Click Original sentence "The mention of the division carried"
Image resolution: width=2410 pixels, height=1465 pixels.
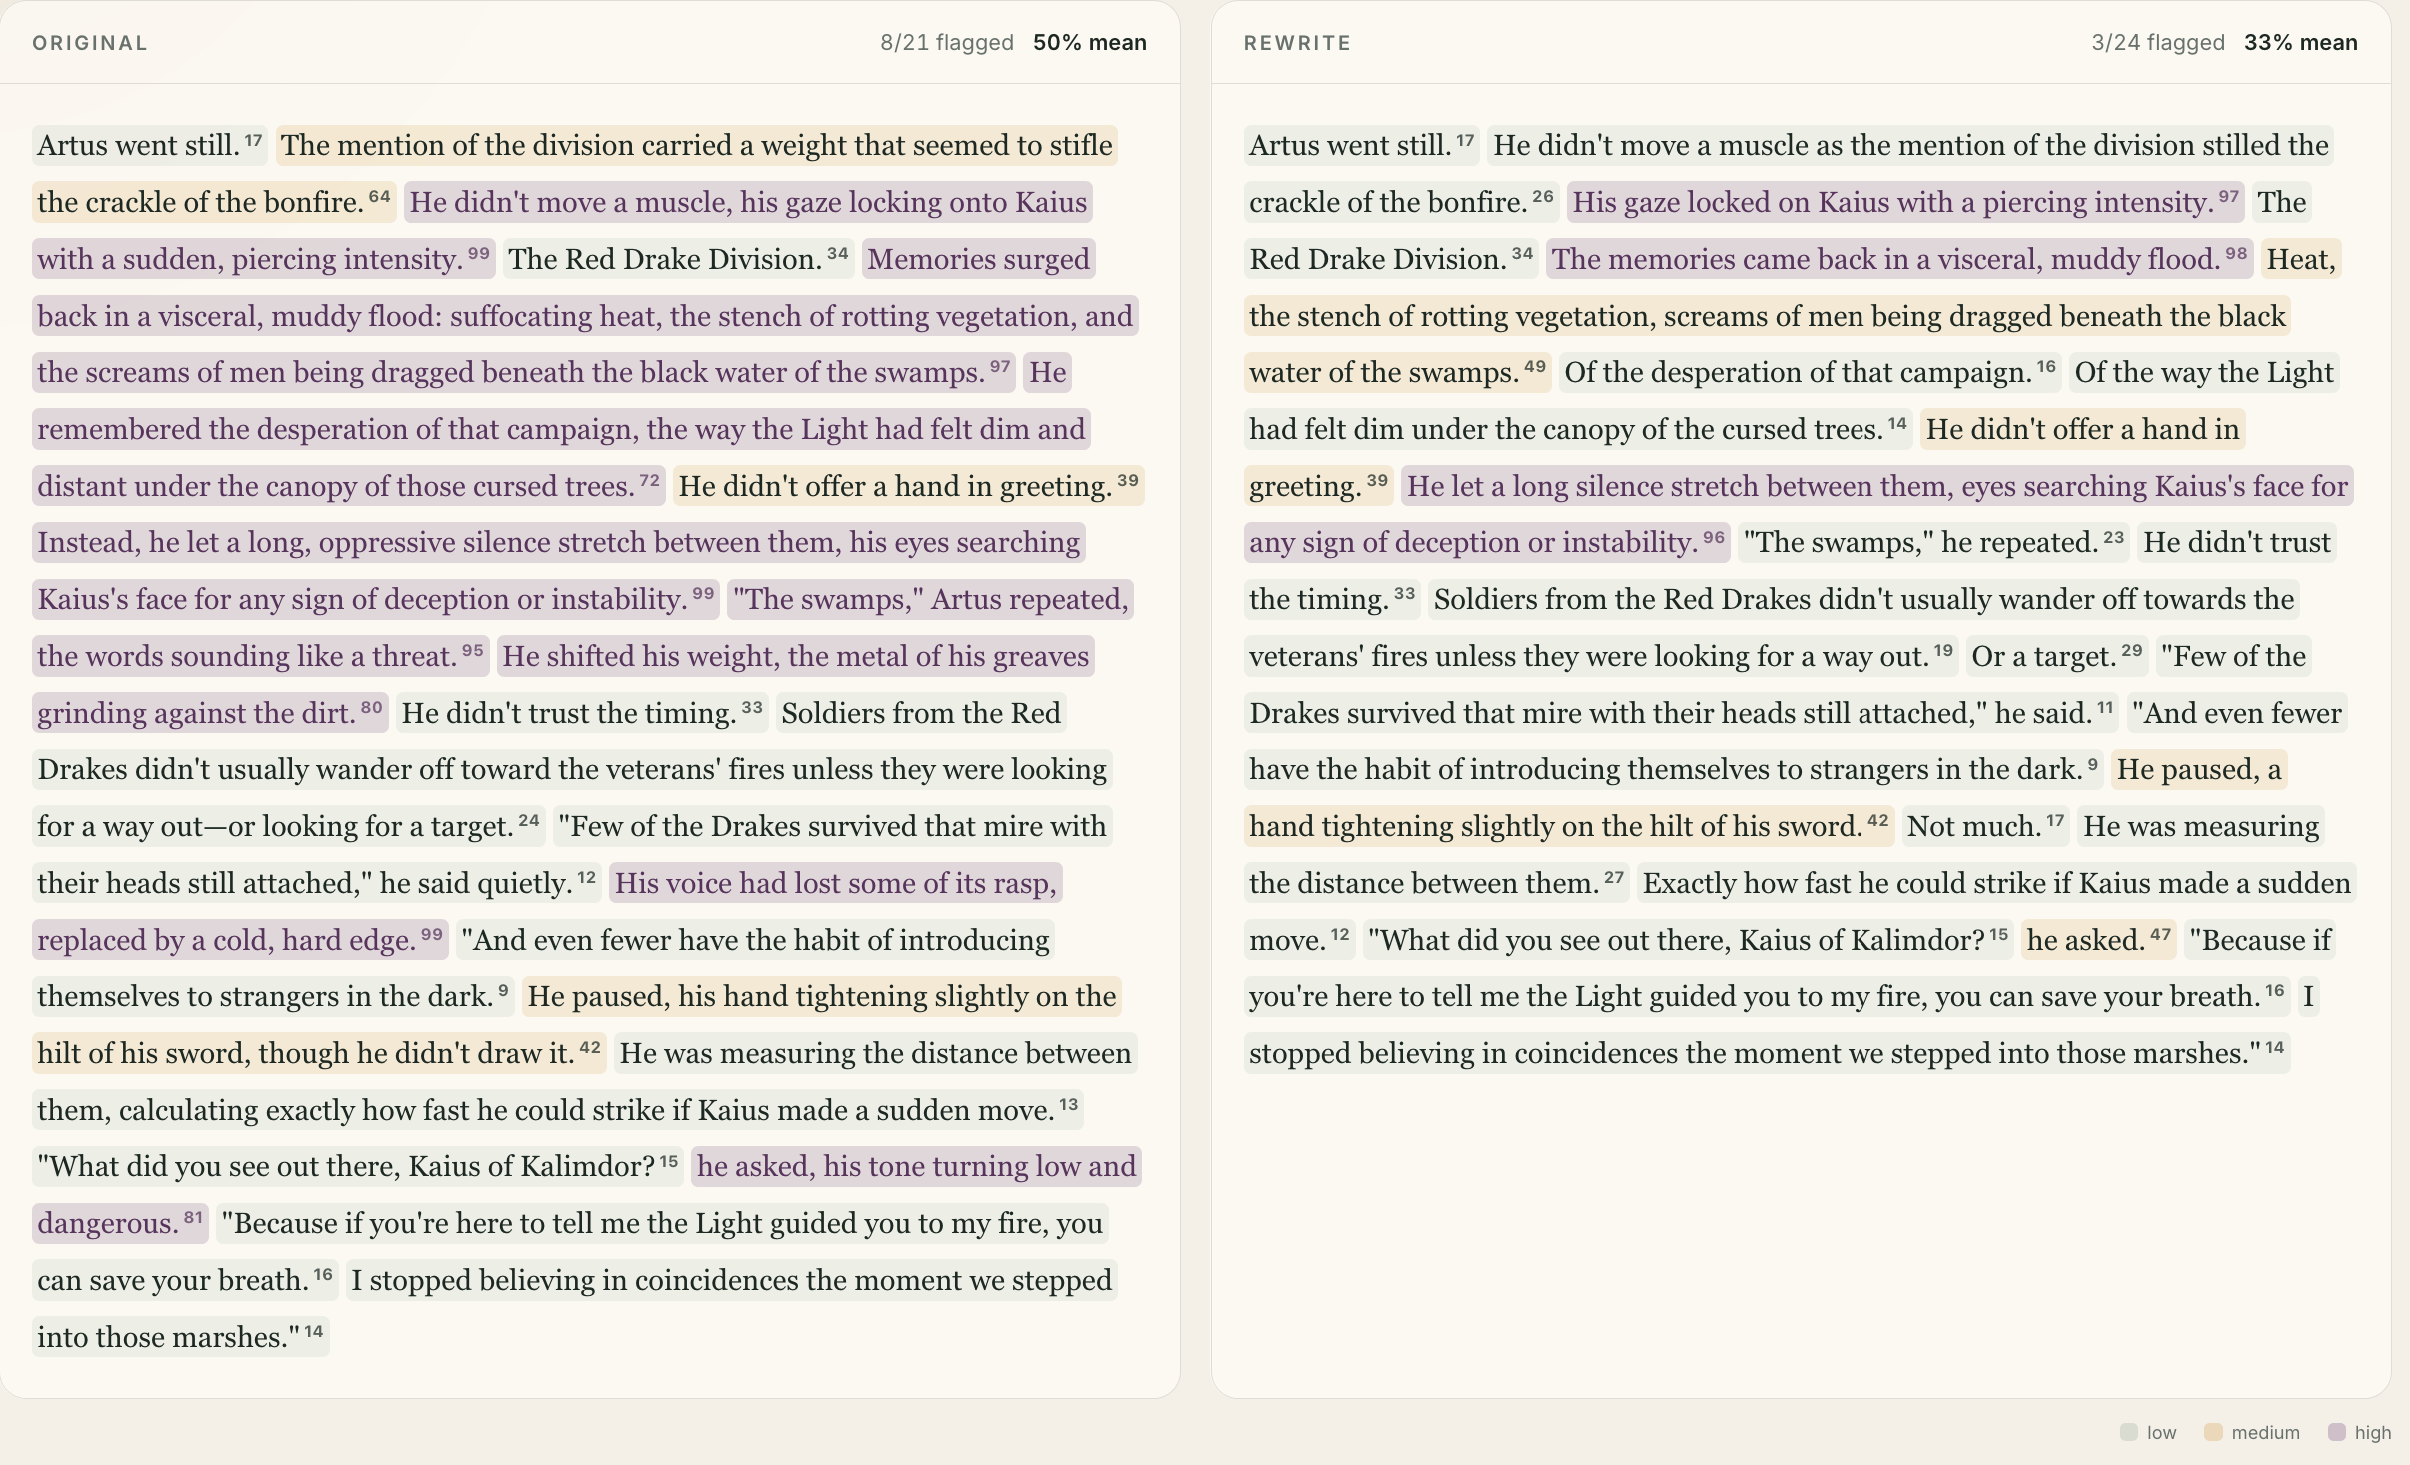(696, 146)
